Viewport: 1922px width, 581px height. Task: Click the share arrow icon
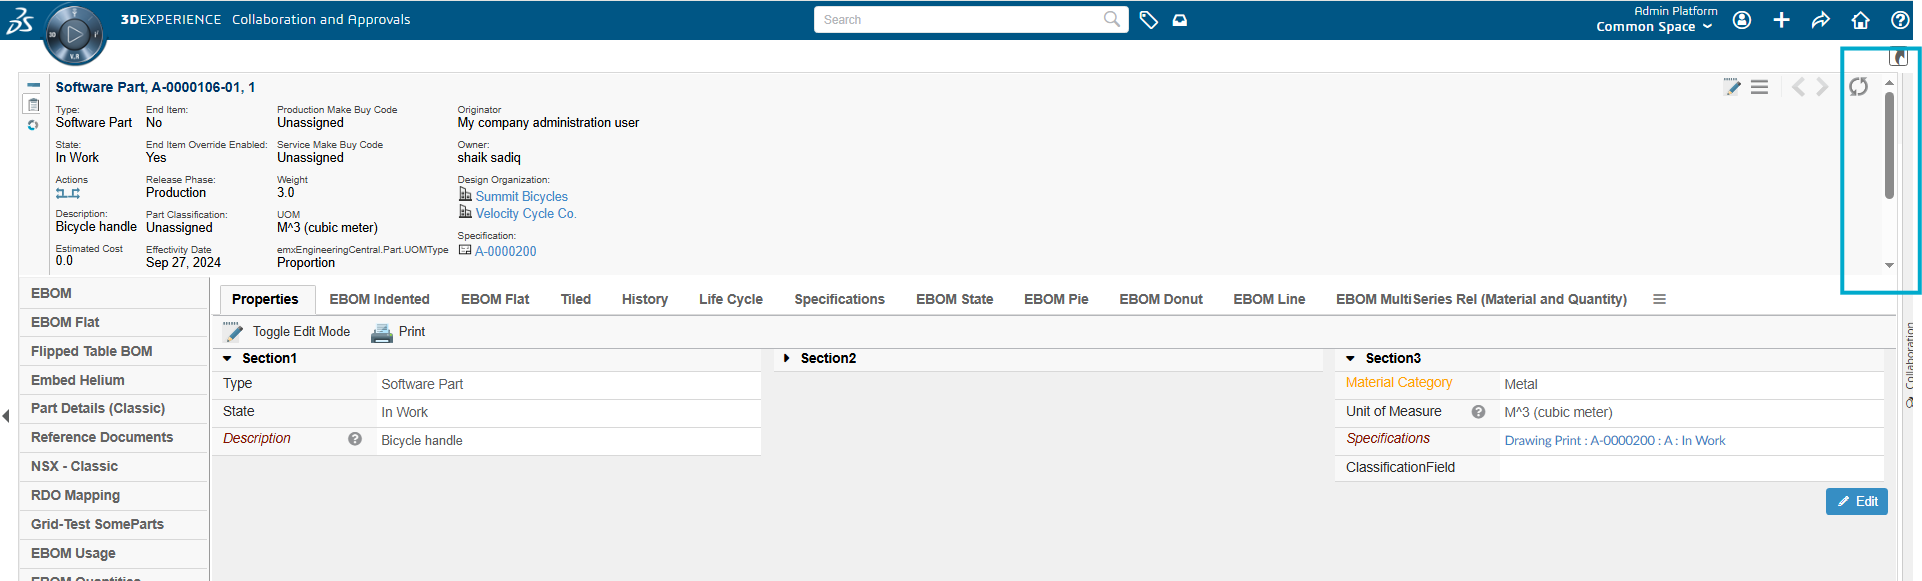(1821, 20)
